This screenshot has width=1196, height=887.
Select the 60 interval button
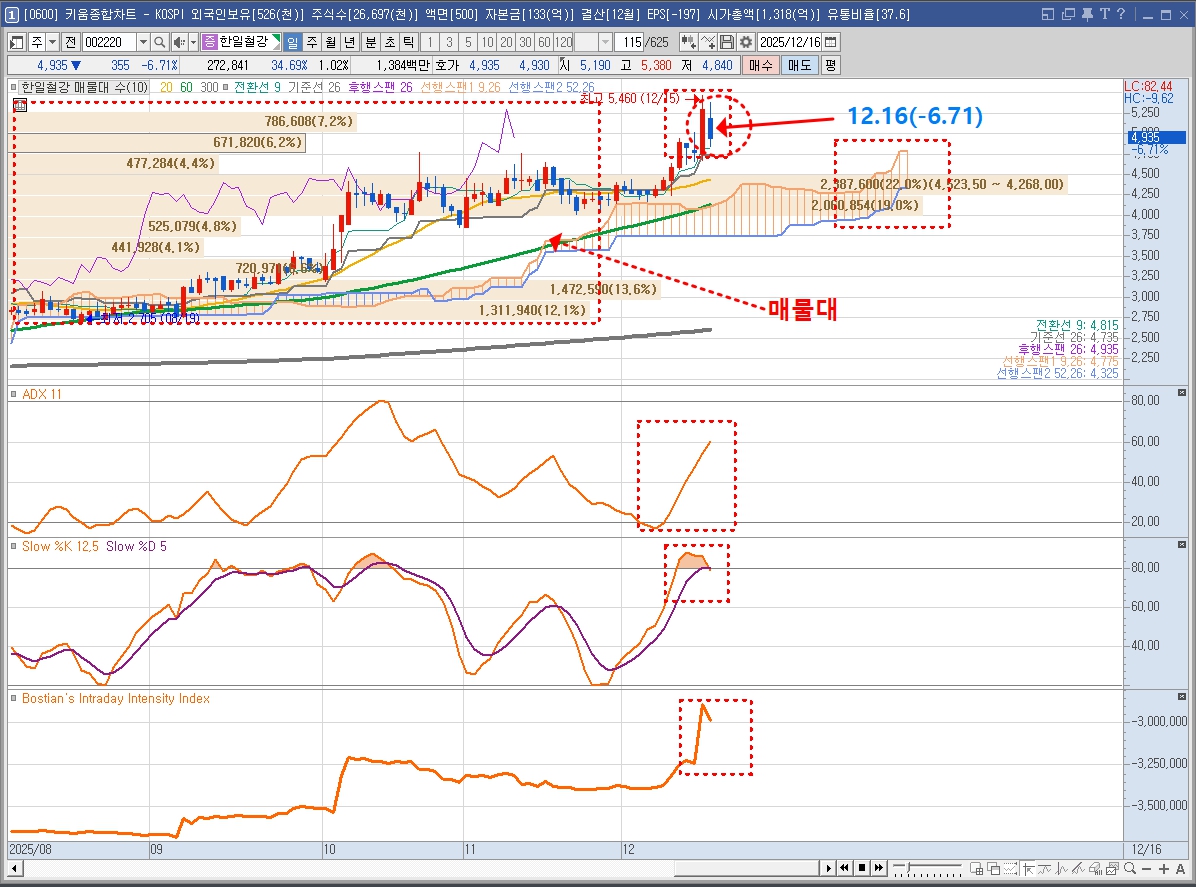[545, 43]
